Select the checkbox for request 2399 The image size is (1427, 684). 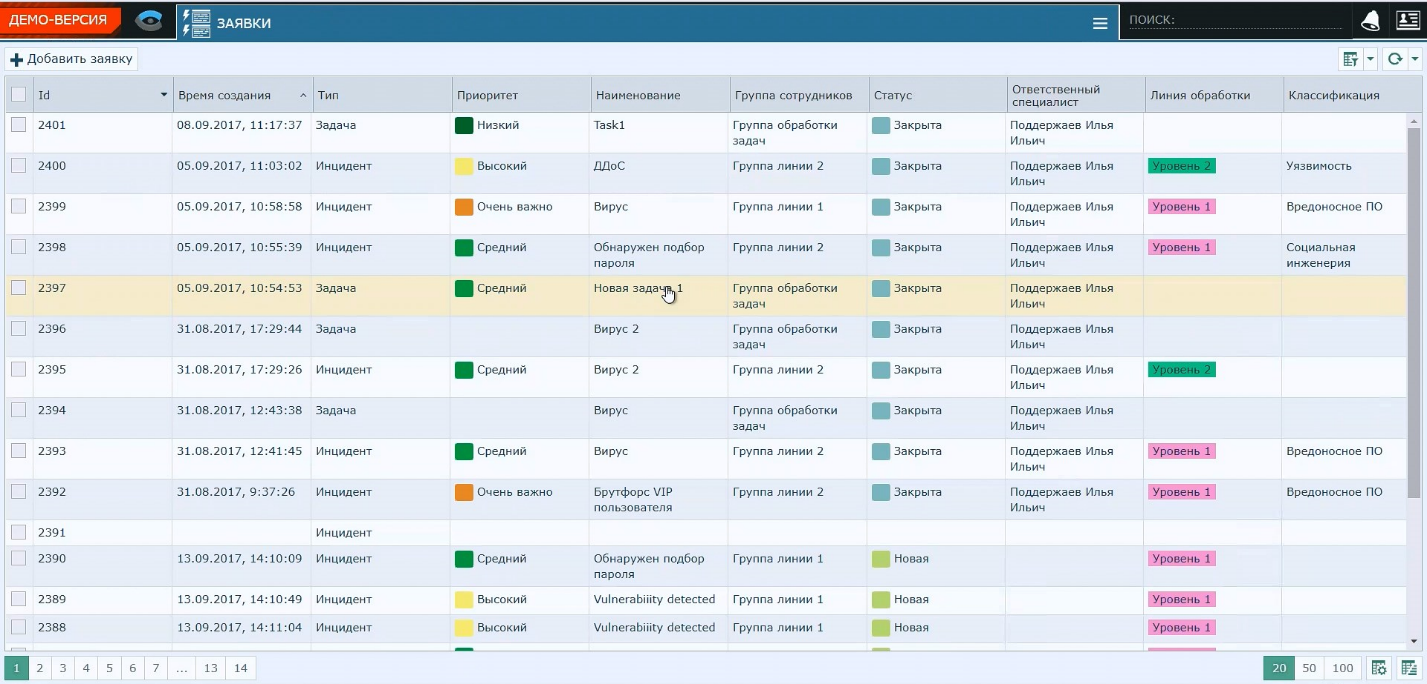coord(19,206)
